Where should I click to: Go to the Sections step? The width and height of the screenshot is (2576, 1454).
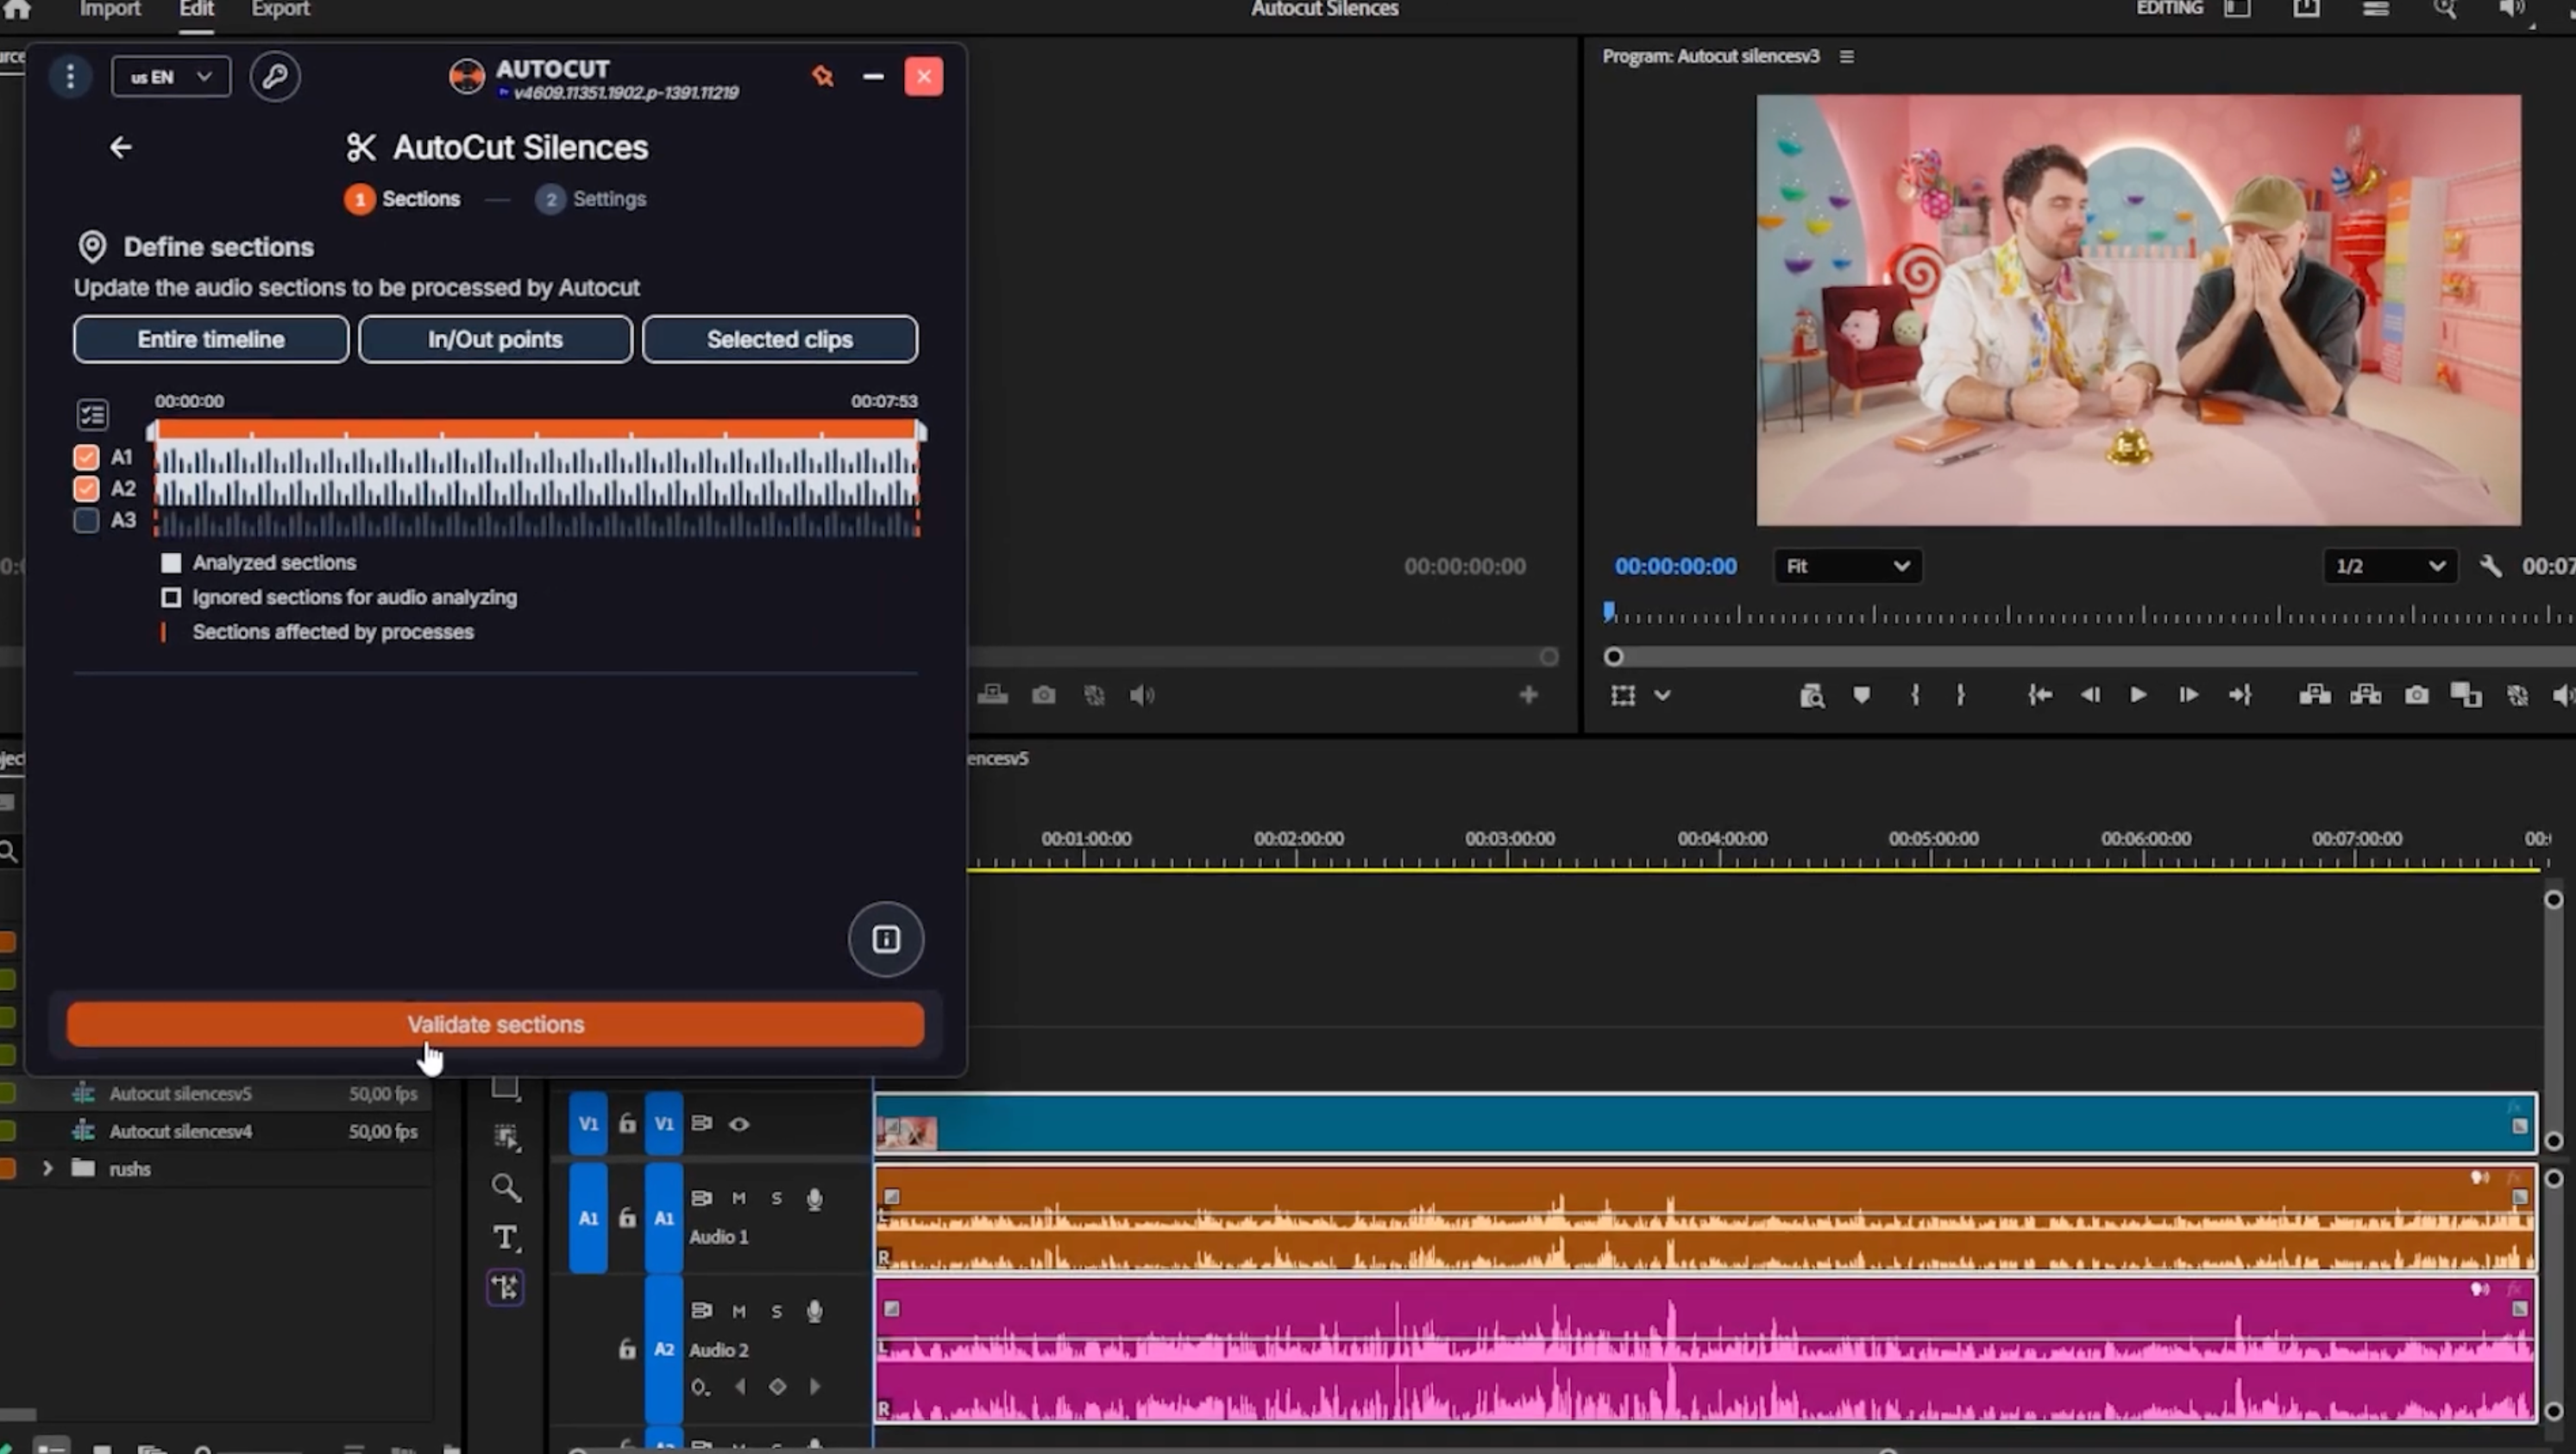402,199
